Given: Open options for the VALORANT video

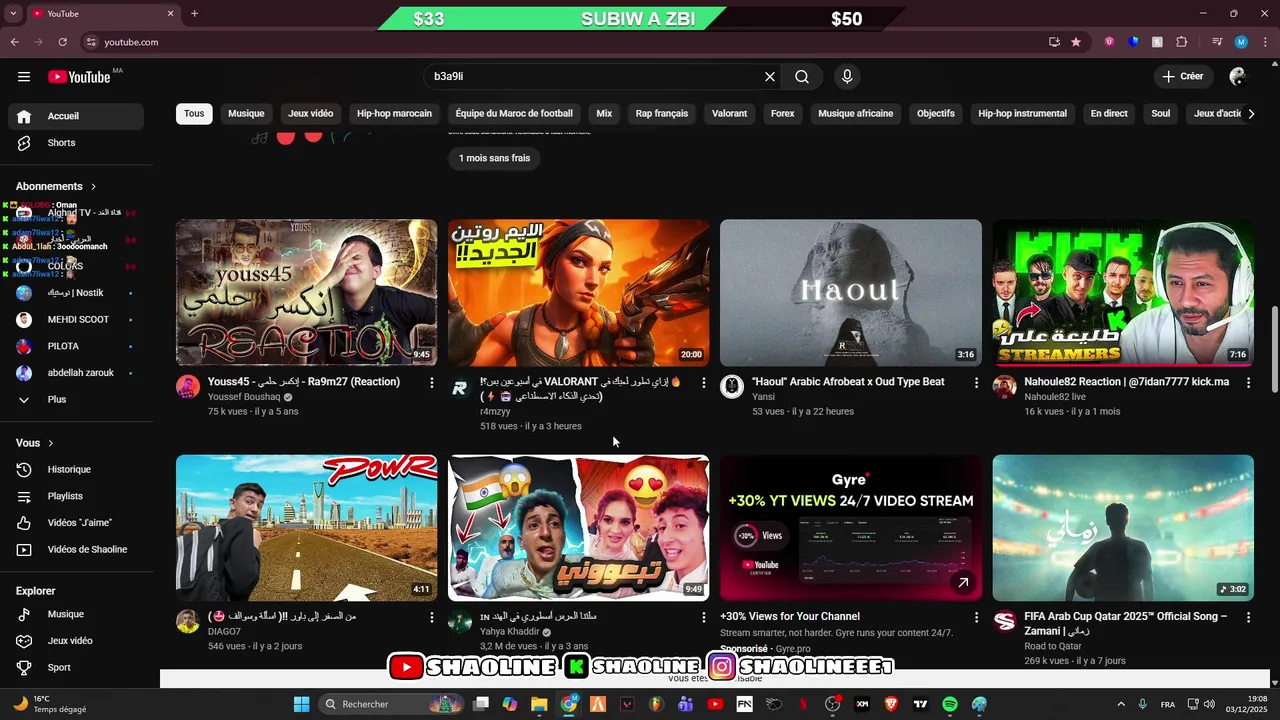Looking at the screenshot, I should pos(704,383).
